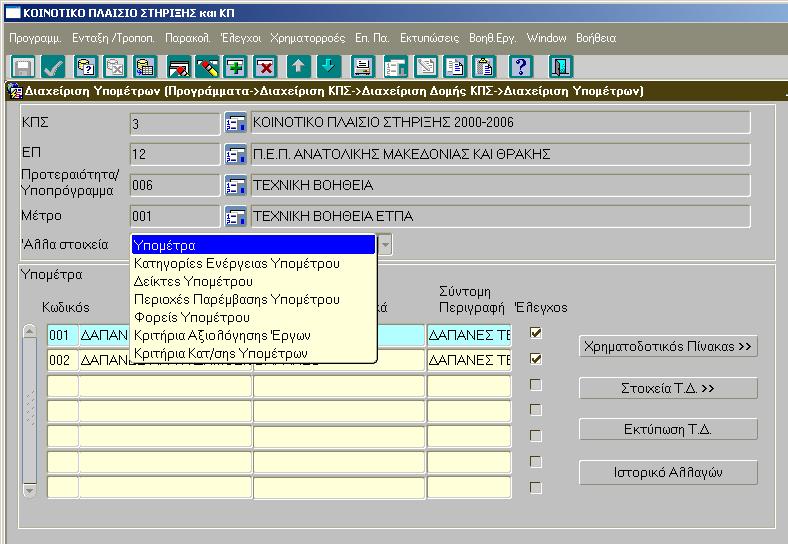Open the Προγραμμ. menu
Screen dimensions: 788x544
[35, 38]
